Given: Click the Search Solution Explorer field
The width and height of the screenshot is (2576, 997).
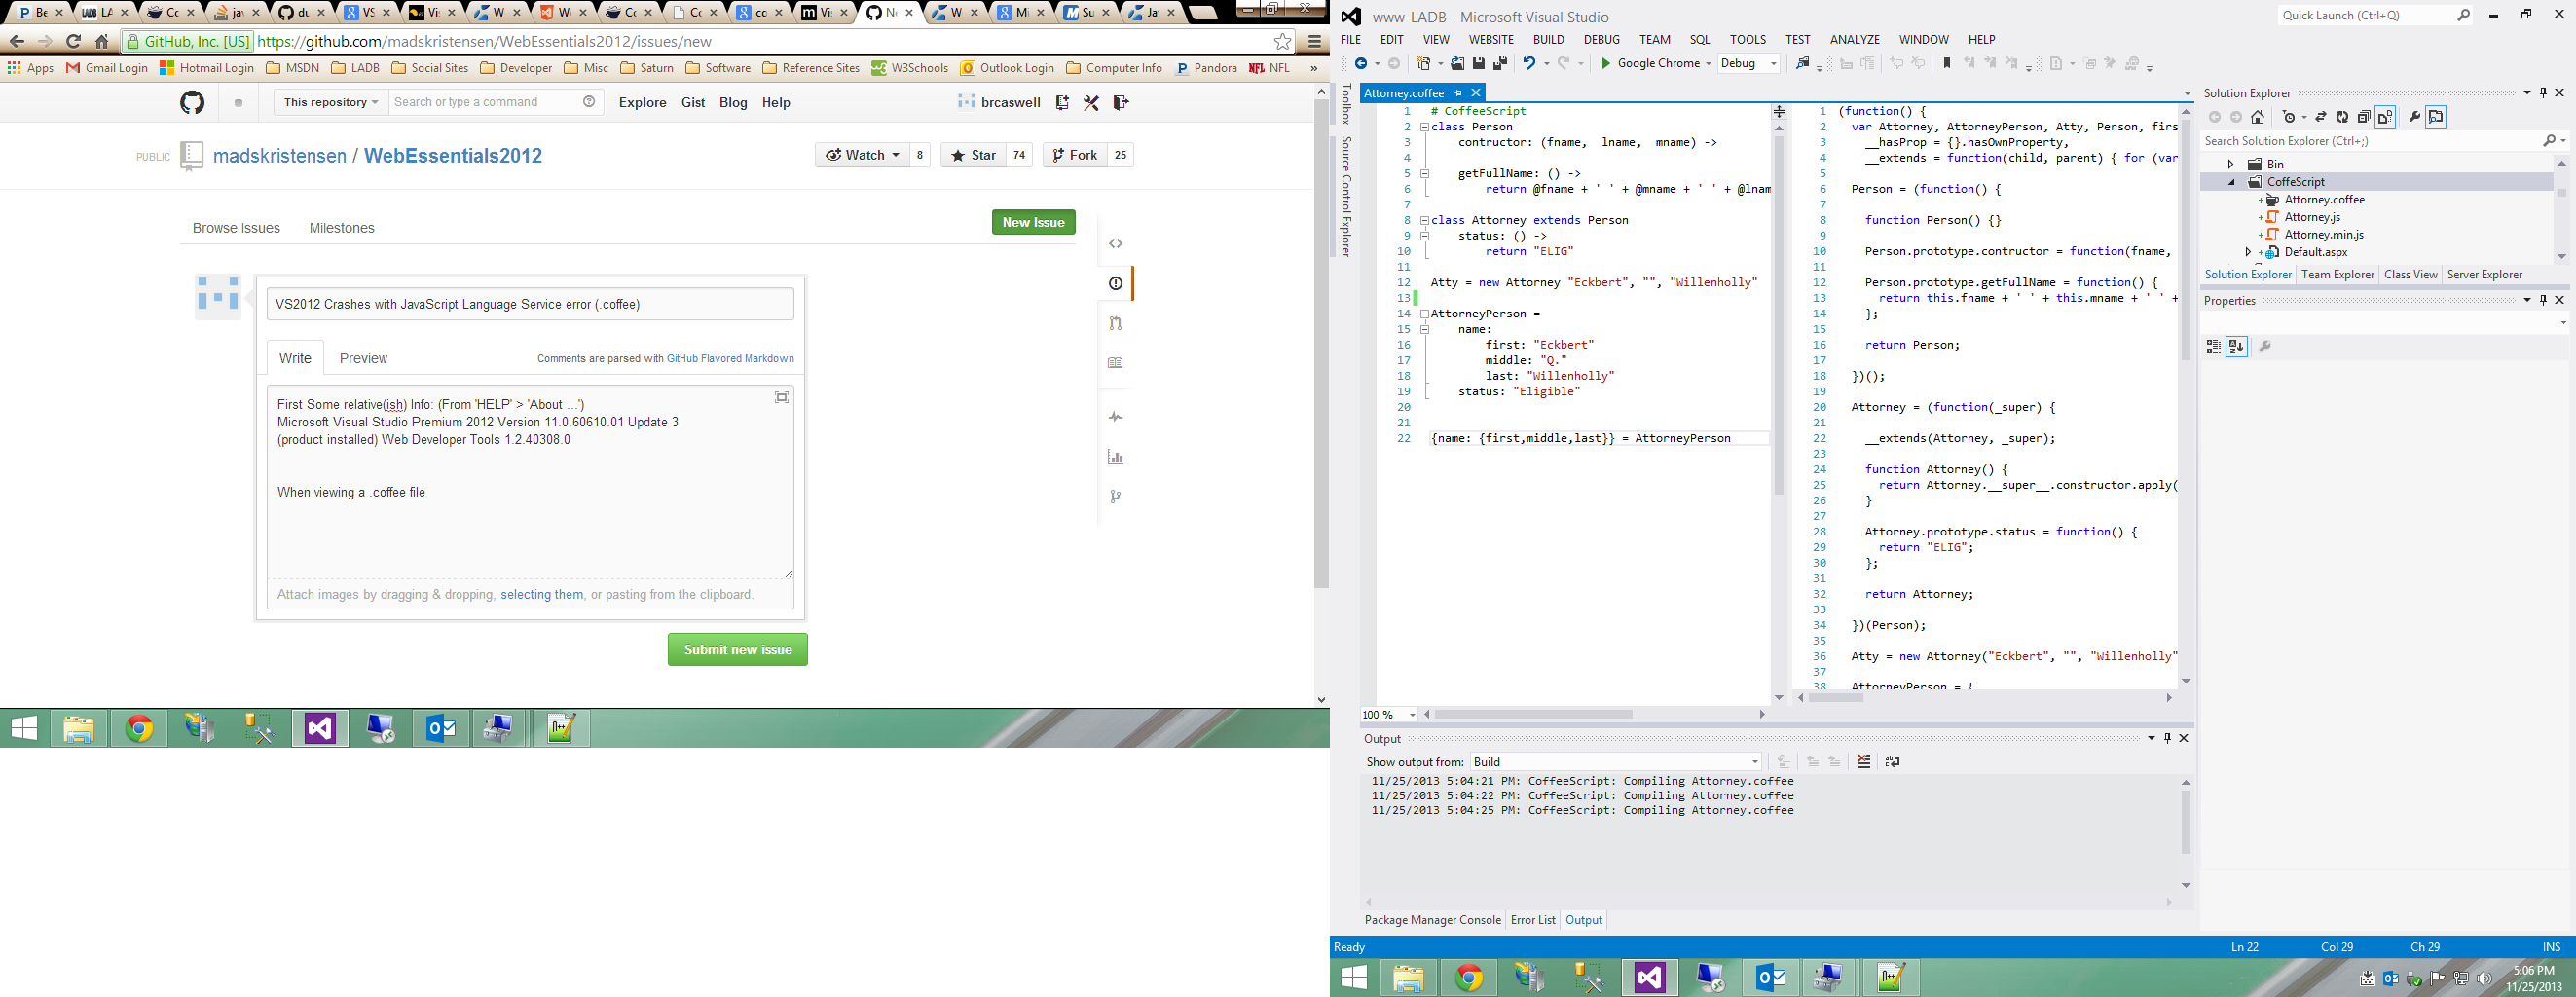Looking at the screenshot, I should click(x=2370, y=141).
